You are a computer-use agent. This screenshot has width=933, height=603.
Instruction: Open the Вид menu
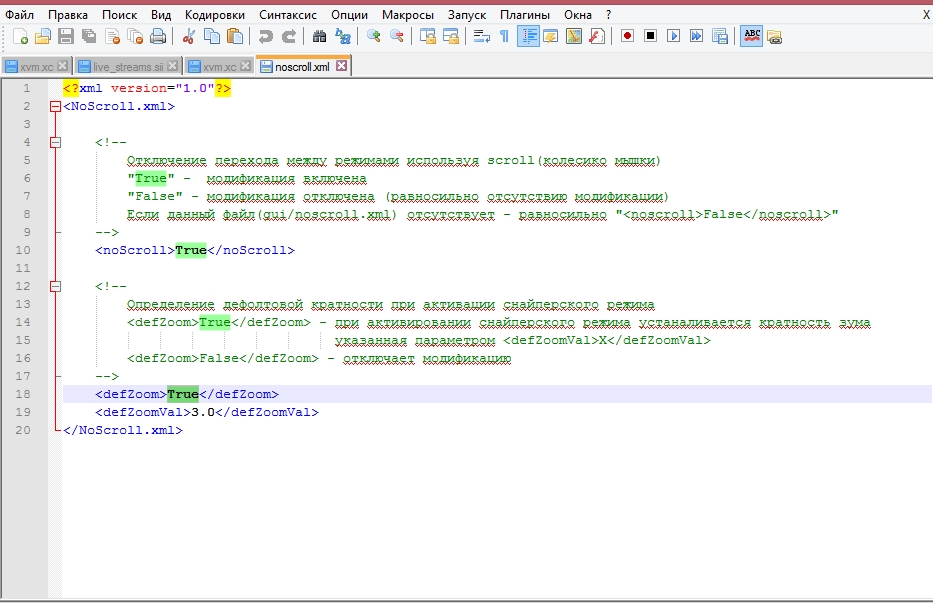pos(160,15)
